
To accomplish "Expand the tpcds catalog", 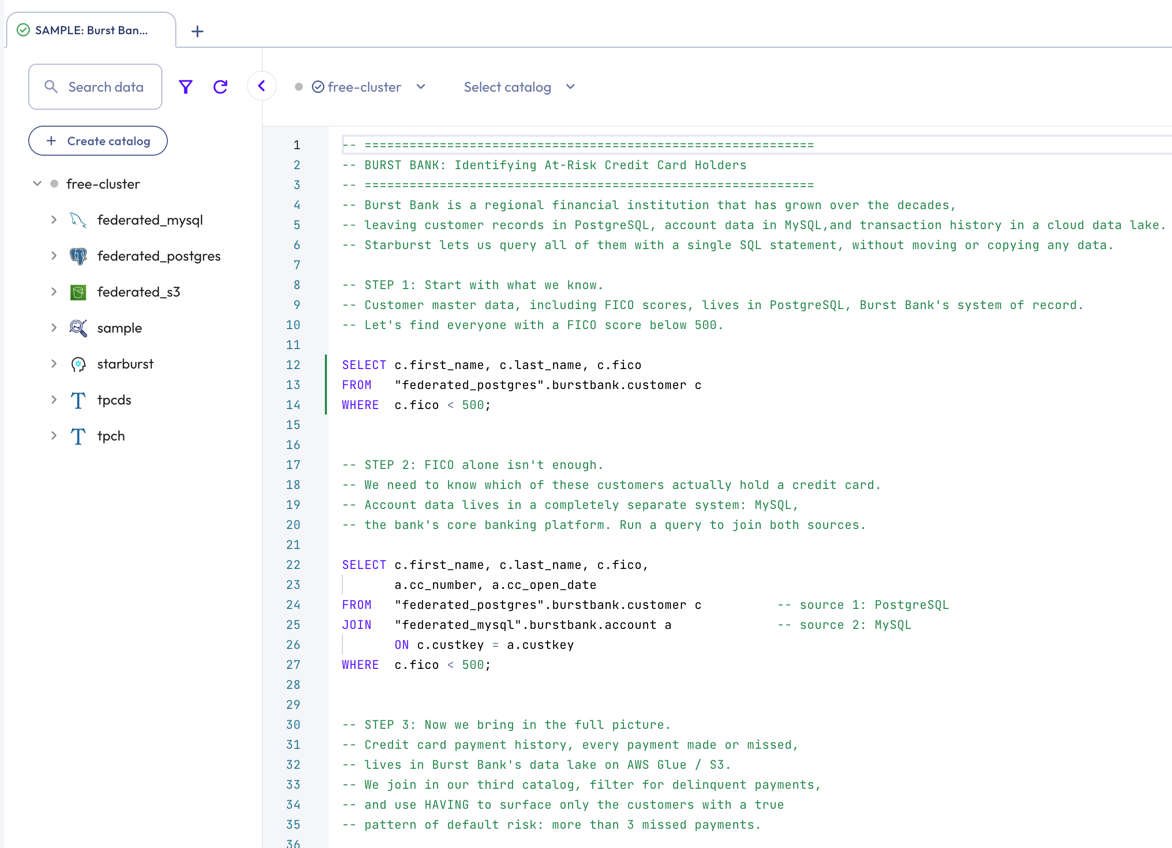I will point(54,400).
